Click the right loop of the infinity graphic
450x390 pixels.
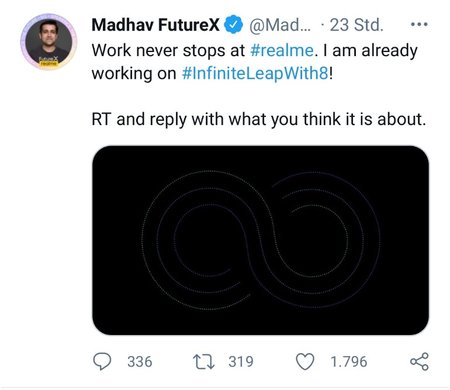320,238
